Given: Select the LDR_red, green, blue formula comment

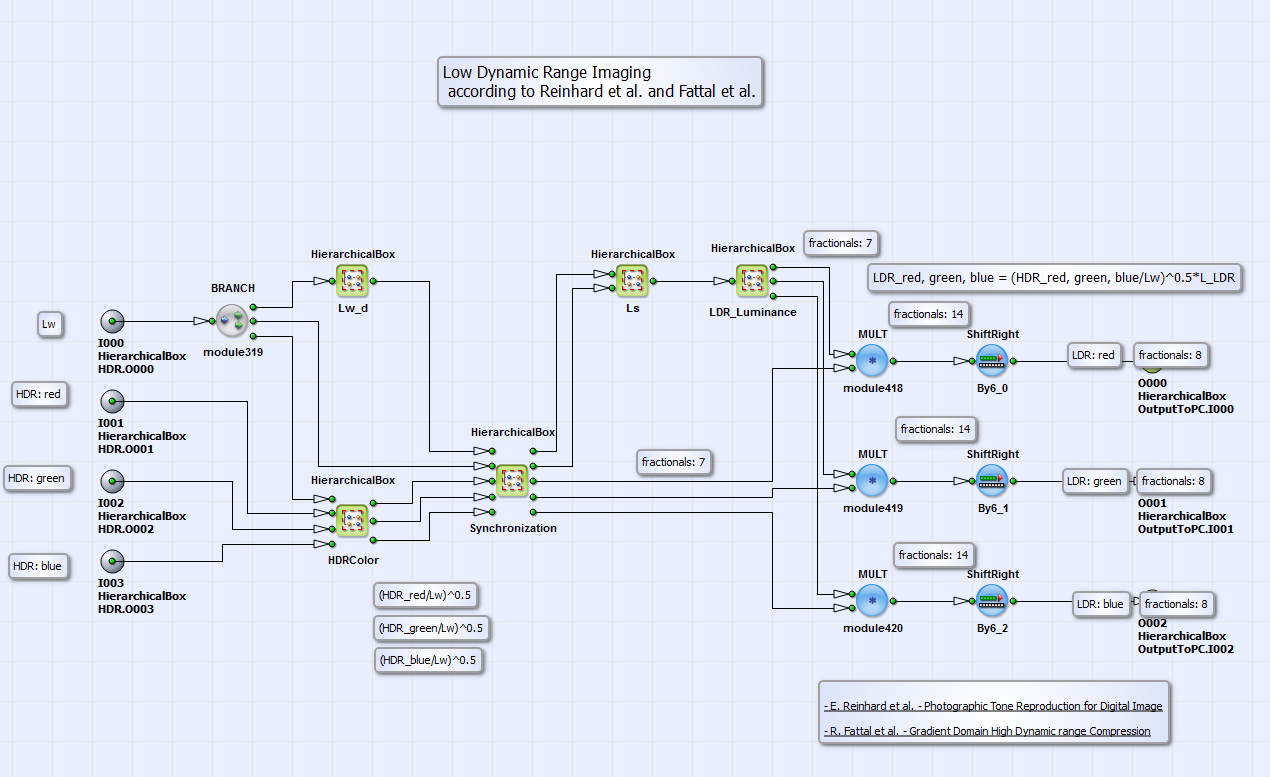Looking at the screenshot, I should [1055, 278].
